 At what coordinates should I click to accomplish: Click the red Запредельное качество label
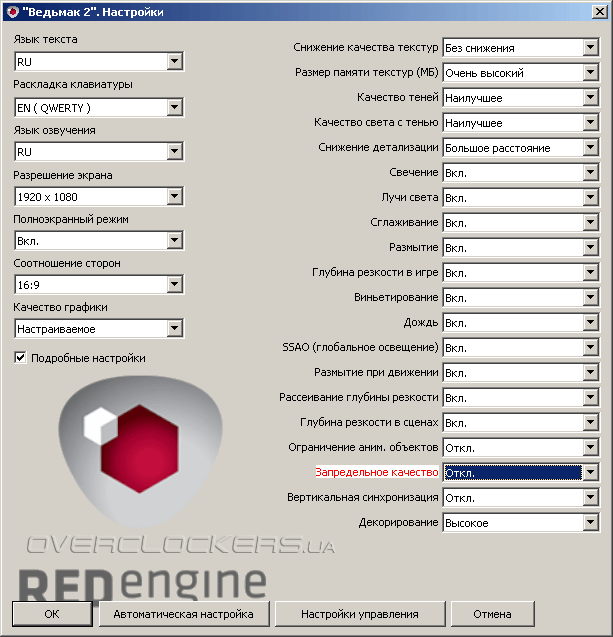(x=377, y=472)
